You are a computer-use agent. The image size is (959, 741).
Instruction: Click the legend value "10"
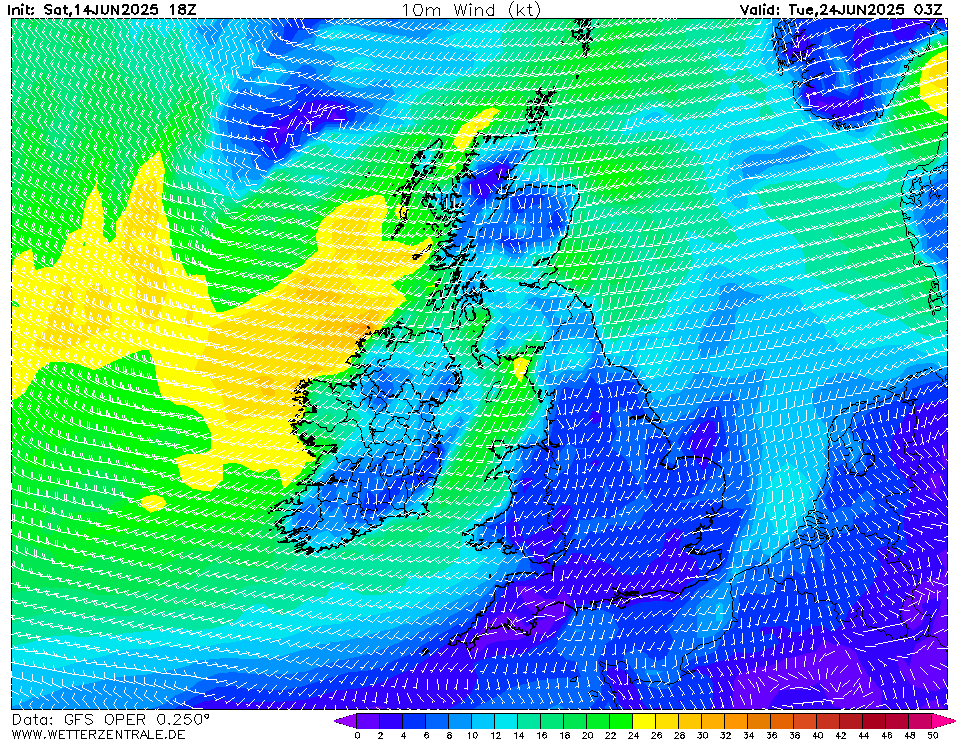472,735
